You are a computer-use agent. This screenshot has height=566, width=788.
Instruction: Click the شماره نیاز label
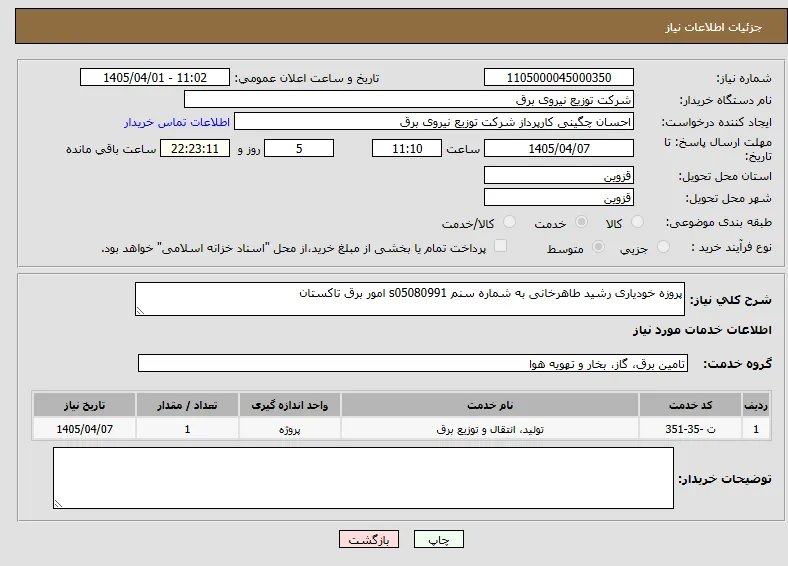744,78
